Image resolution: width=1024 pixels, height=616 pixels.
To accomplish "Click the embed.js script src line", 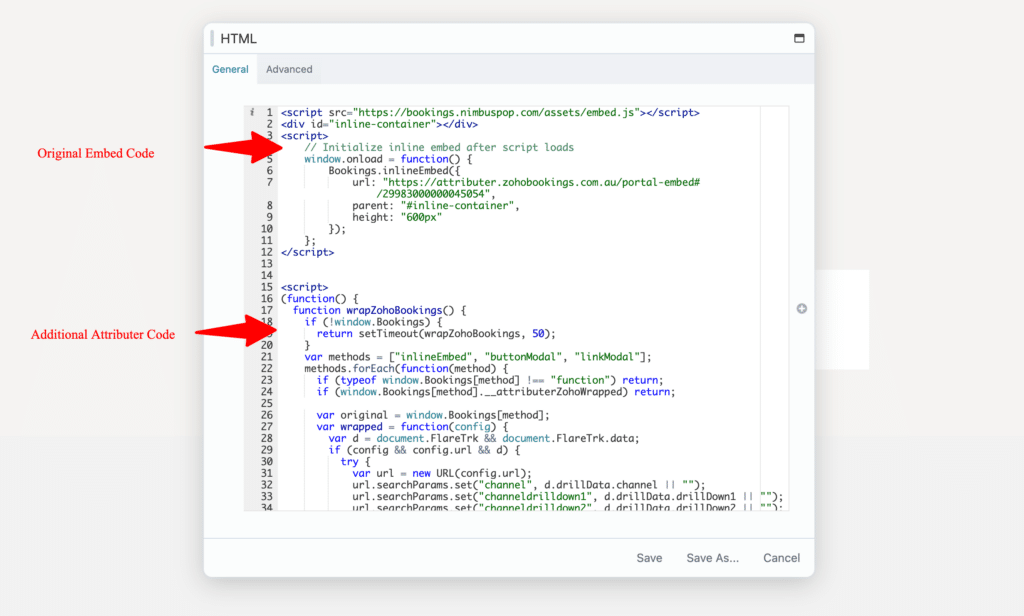I will coord(490,112).
